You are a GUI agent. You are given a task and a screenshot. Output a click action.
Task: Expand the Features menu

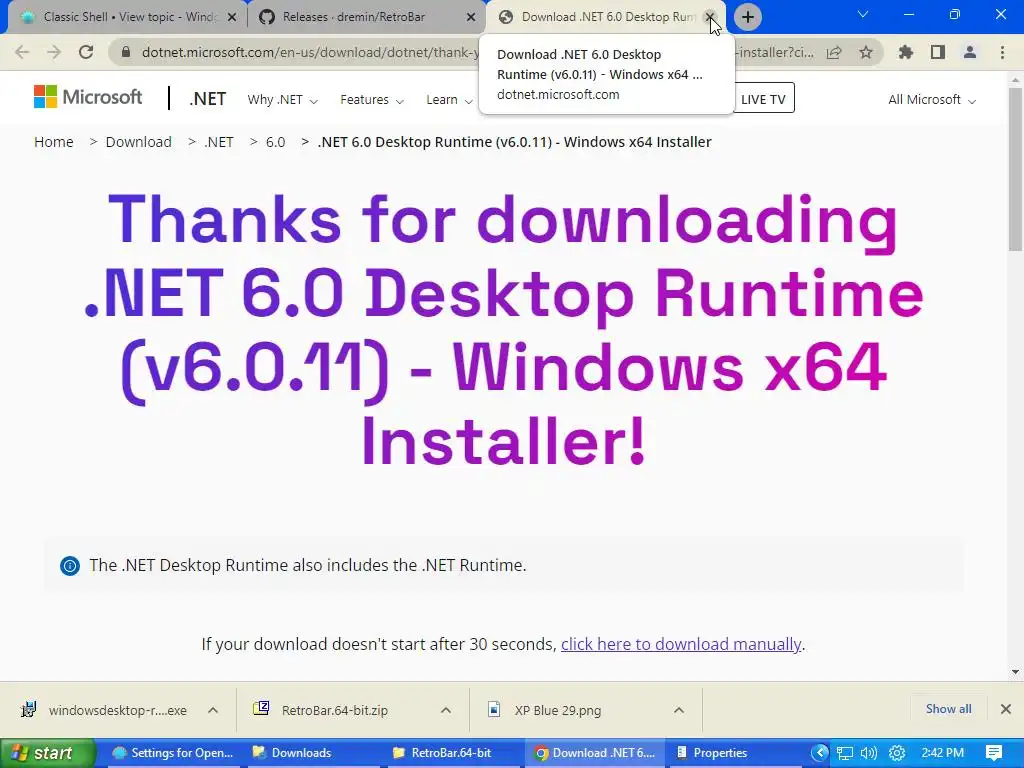(372, 100)
